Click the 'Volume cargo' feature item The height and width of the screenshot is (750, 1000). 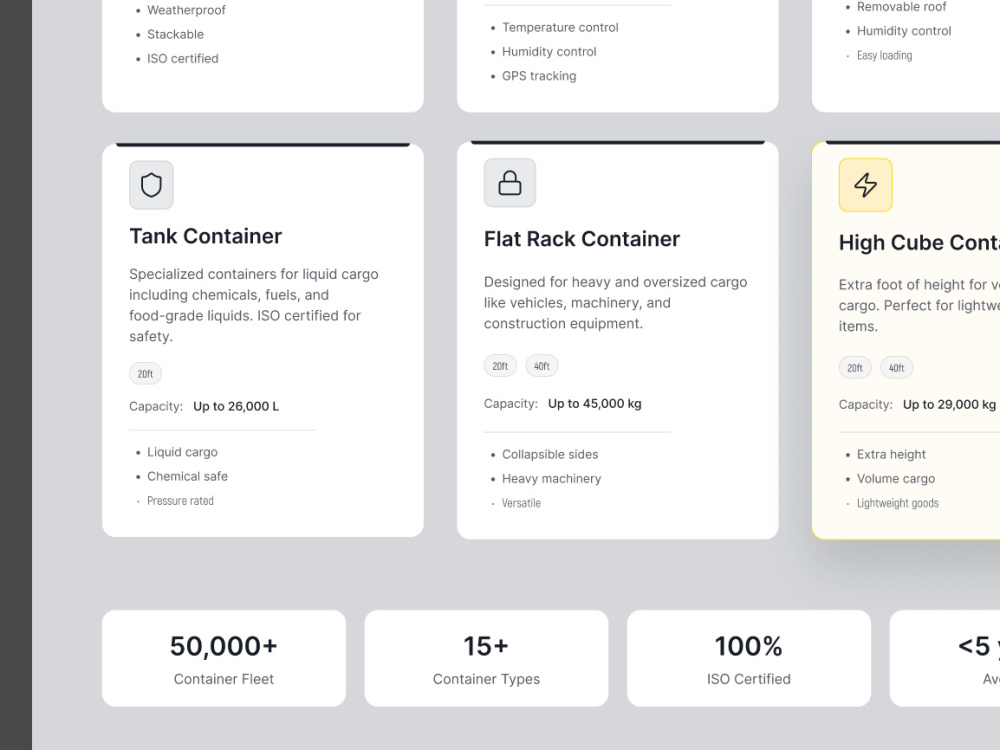click(895, 479)
